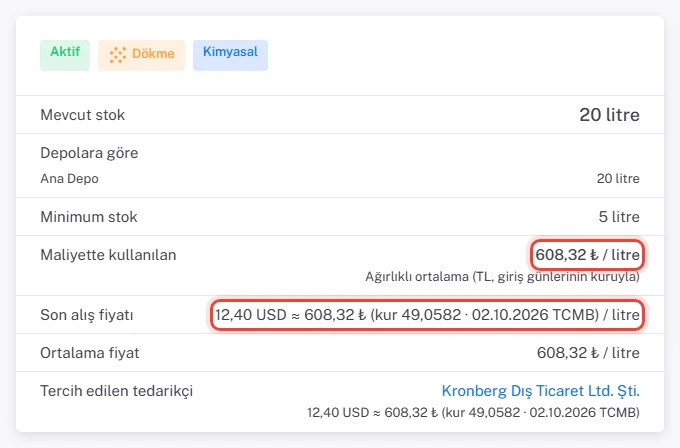Screen dimensions: 680x448
Task: Select Son alış fiyatı 12,40 USD value
Action: (427, 315)
